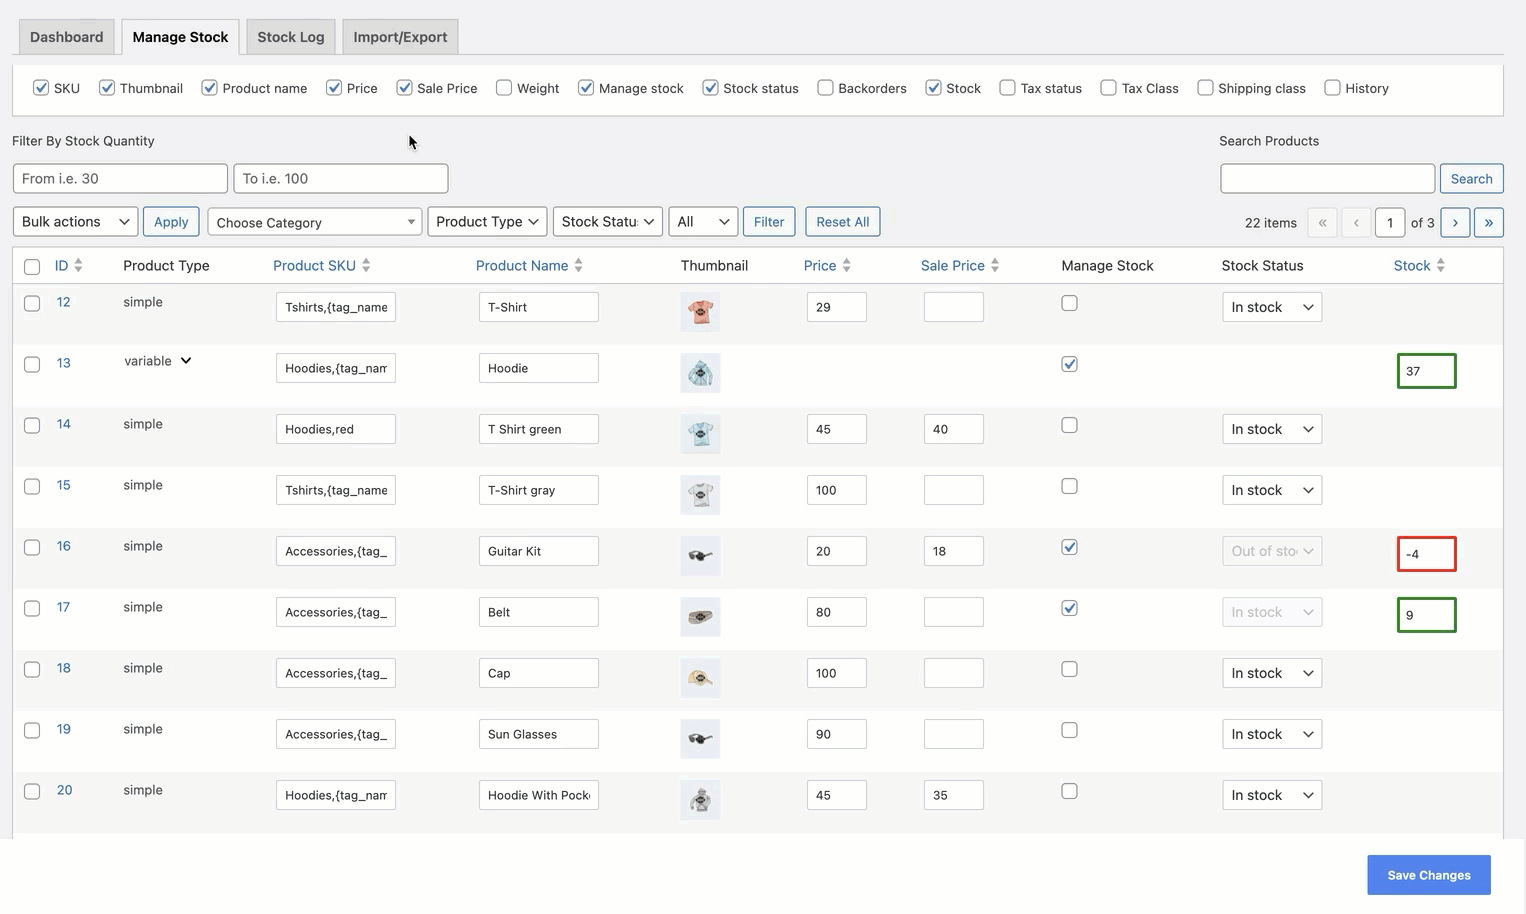Open the stock status dropdown for T-Shirt
Screen dimensions: 1526x914
point(1271,307)
